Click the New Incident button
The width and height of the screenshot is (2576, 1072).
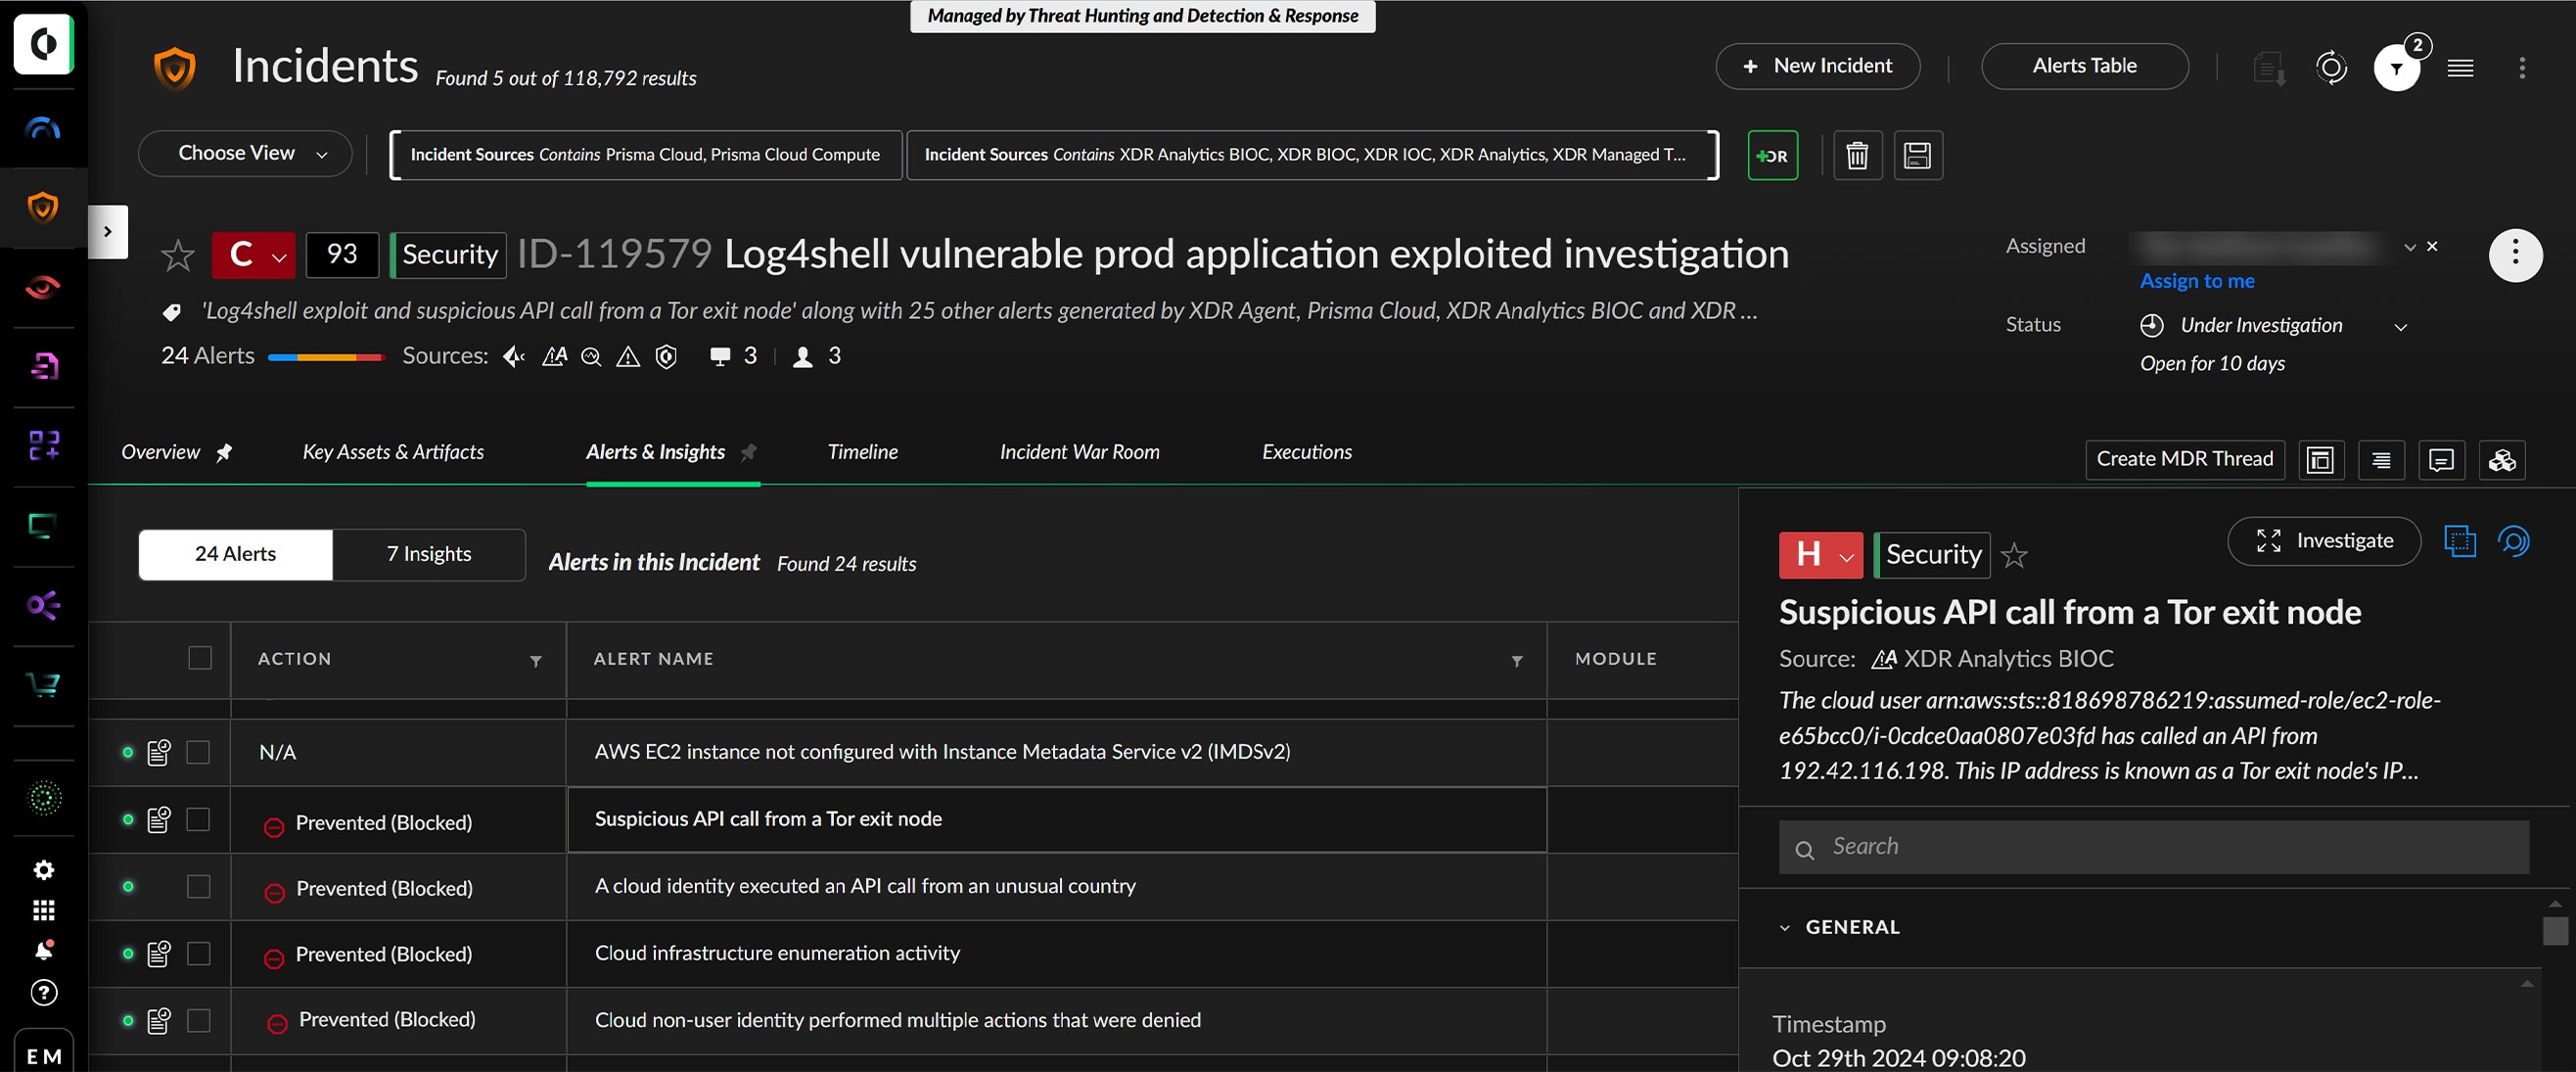coord(1817,66)
